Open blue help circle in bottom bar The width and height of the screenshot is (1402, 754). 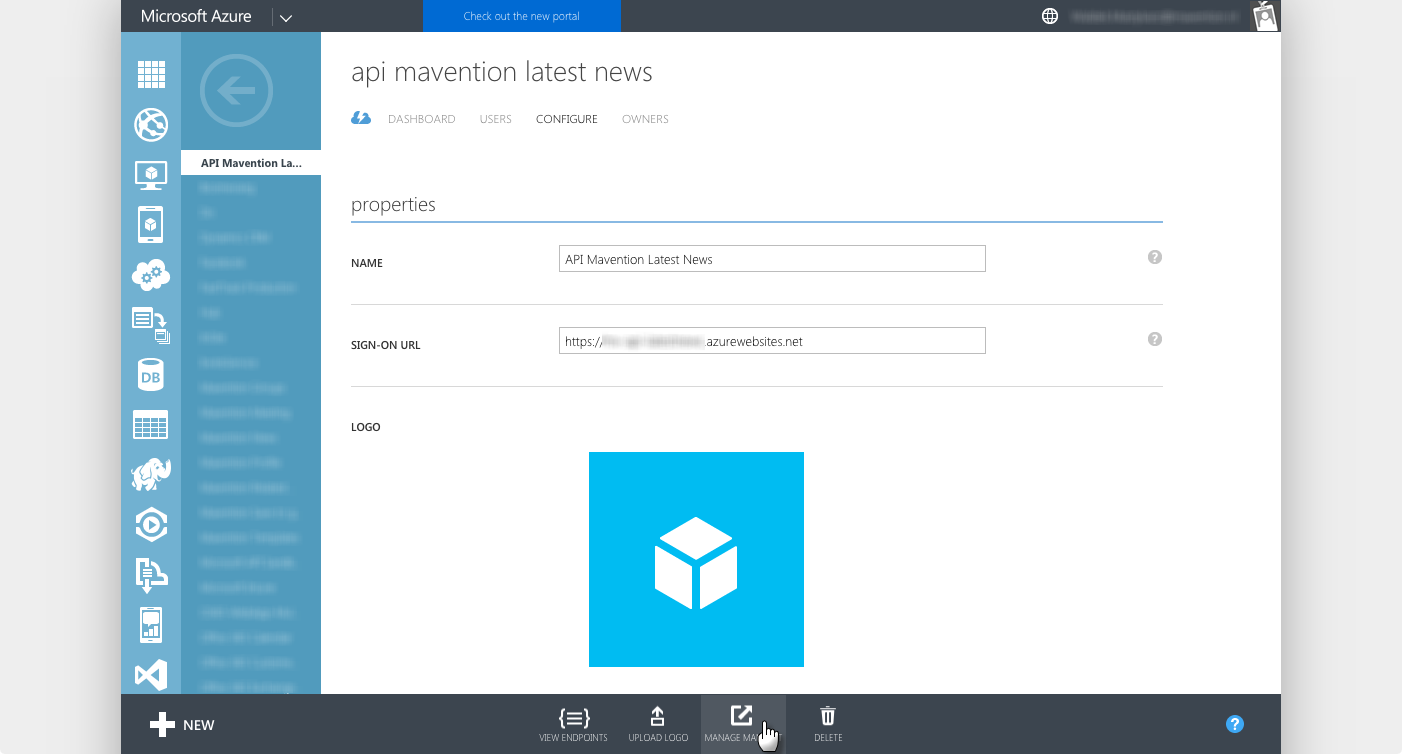(x=1235, y=724)
